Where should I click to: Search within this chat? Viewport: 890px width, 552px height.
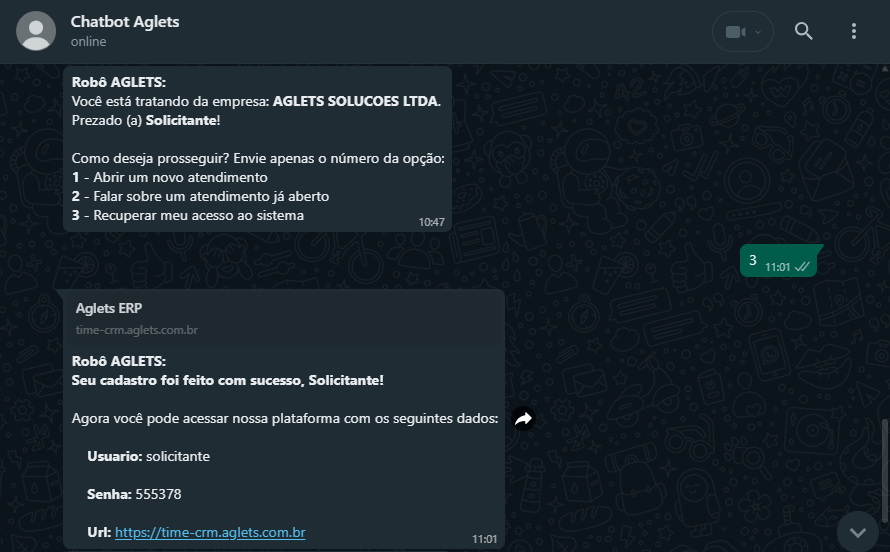[803, 31]
